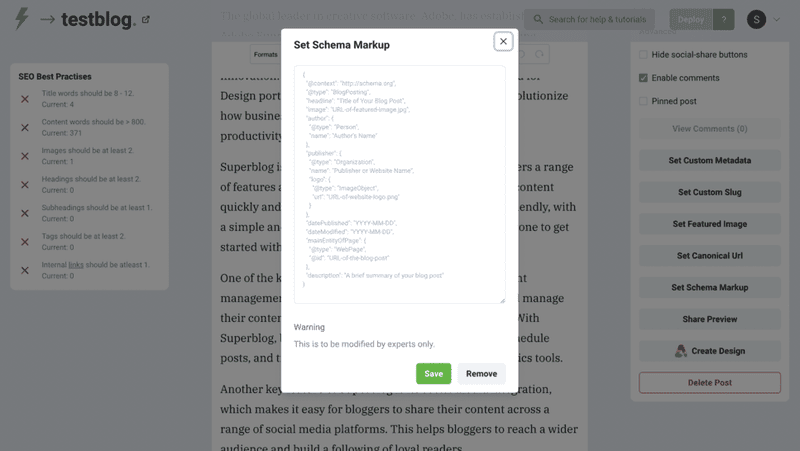Open testblog external link icon
Viewport: 800px width, 451px height.
point(146,20)
